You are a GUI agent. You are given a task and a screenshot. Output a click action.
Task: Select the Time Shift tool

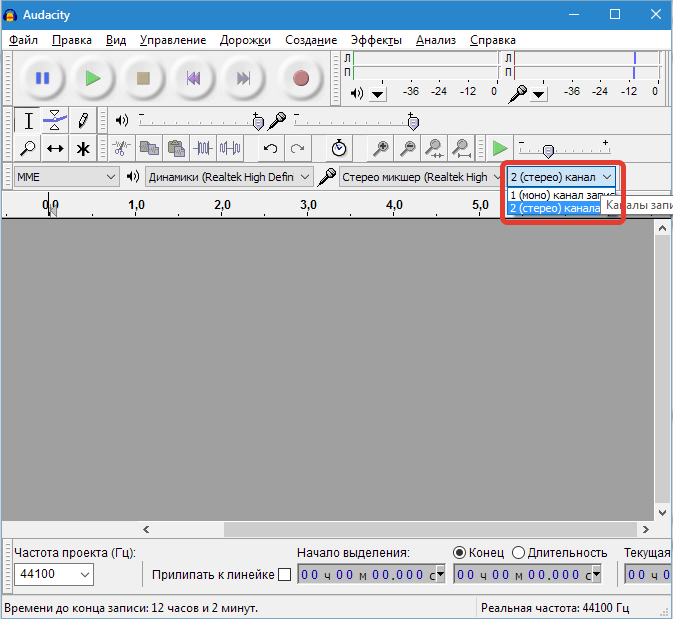[55, 149]
